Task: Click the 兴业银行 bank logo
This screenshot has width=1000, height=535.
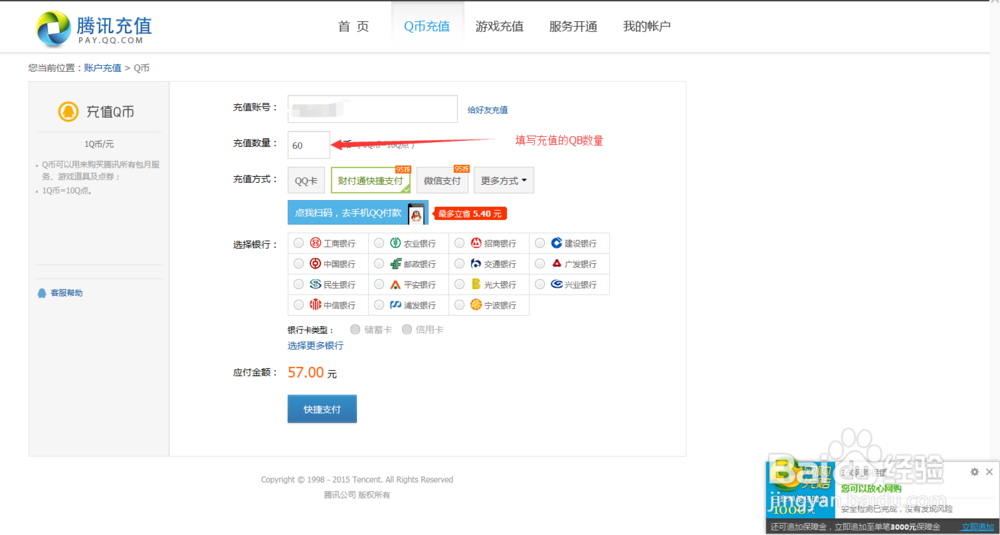Action: point(557,284)
